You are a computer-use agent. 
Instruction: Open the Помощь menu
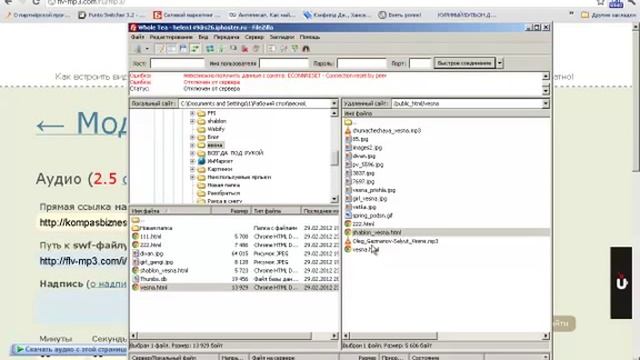(310, 37)
